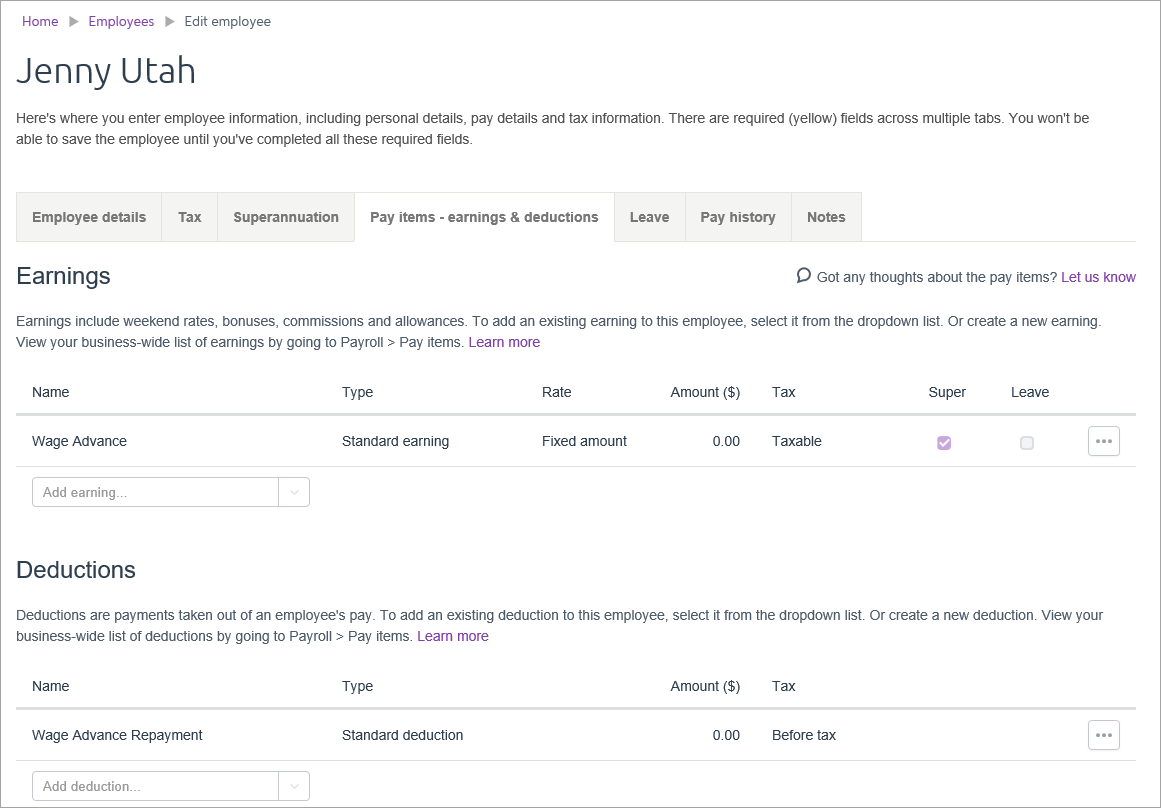
Task: Open the Wage Advance Repayment options menu
Action: 1103,735
